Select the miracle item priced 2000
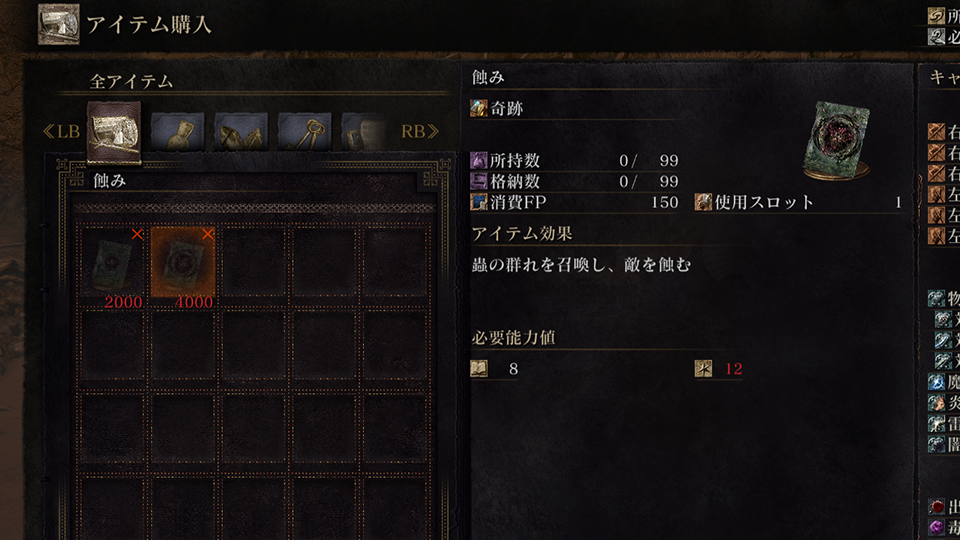The image size is (960, 540). (x=113, y=263)
